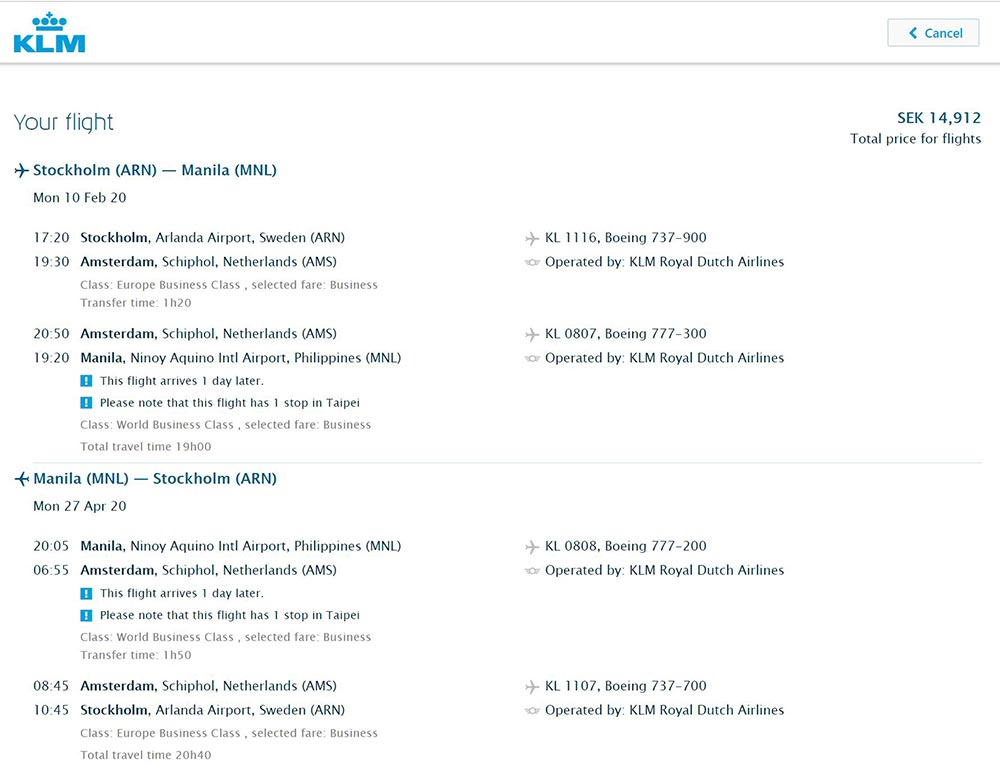1000x769 pixels.
Task: Click the 'Your flight' heading
Action: coord(63,122)
